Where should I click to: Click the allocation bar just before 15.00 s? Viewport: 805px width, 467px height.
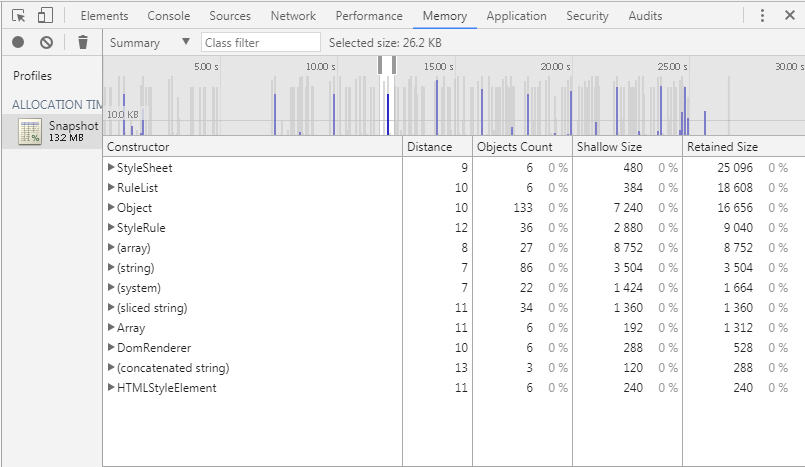point(437,107)
